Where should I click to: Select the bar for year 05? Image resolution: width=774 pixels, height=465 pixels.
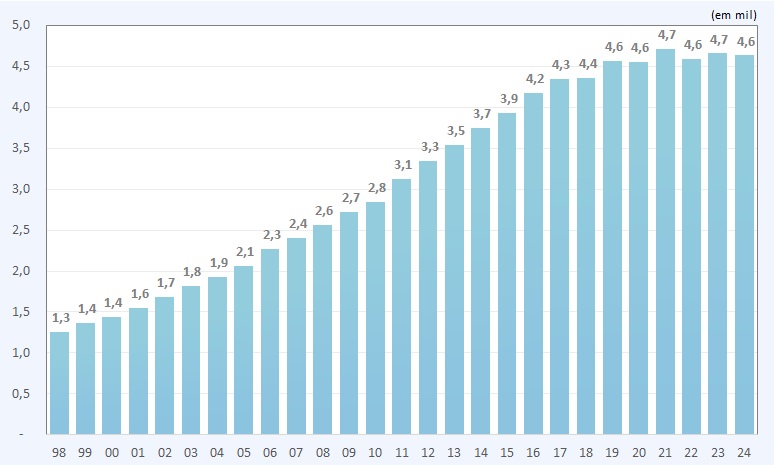[243, 350]
